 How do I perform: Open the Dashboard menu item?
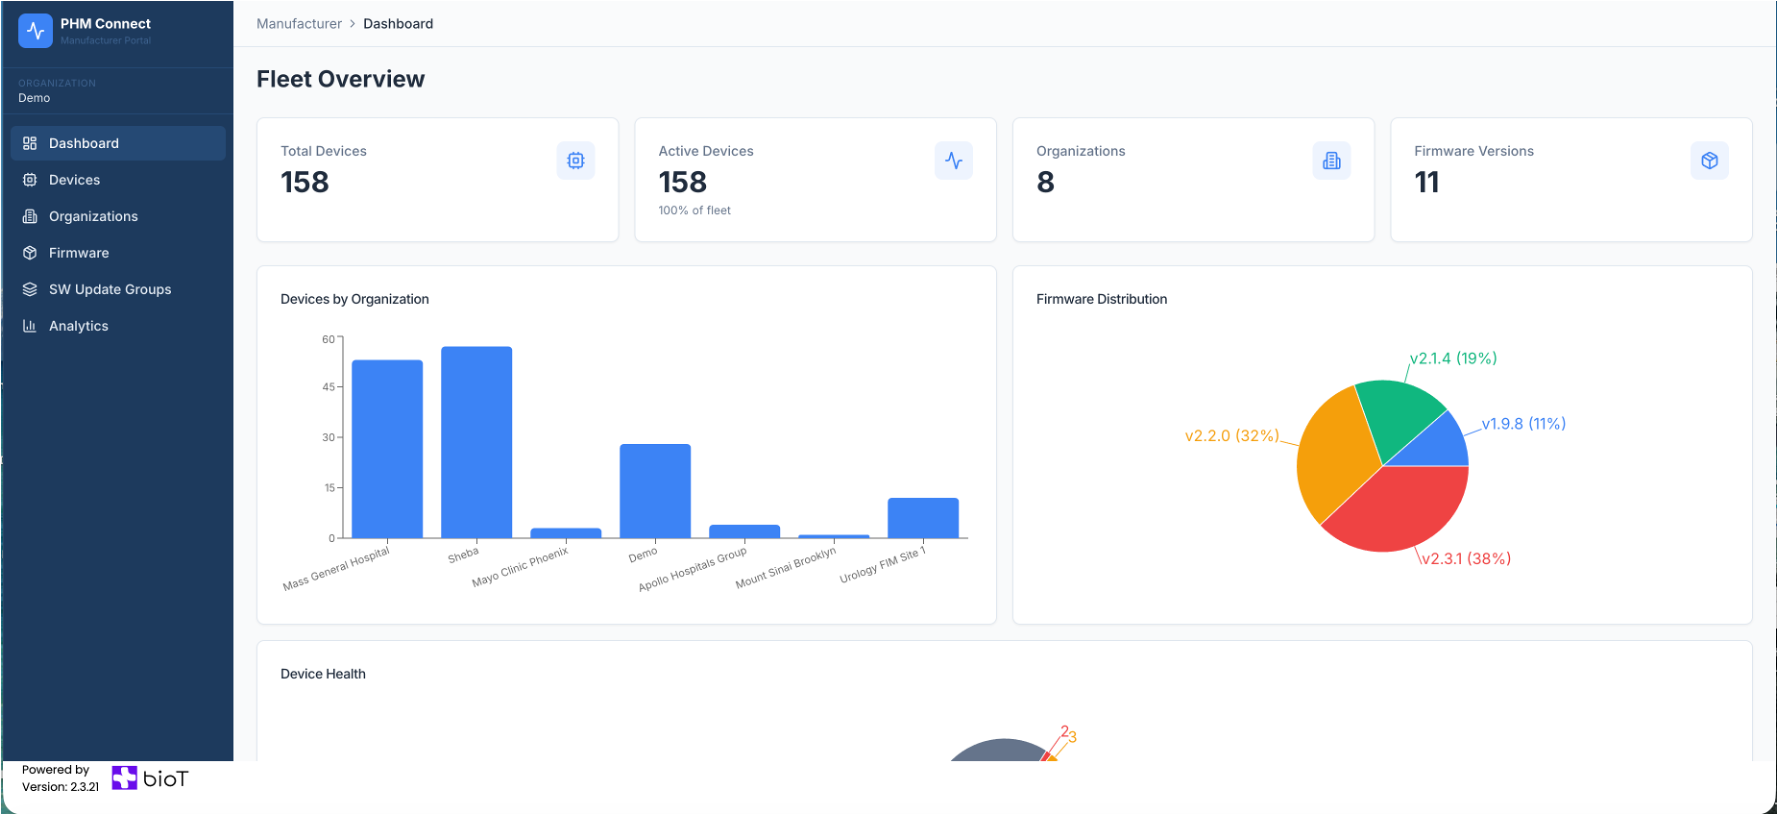coord(118,143)
